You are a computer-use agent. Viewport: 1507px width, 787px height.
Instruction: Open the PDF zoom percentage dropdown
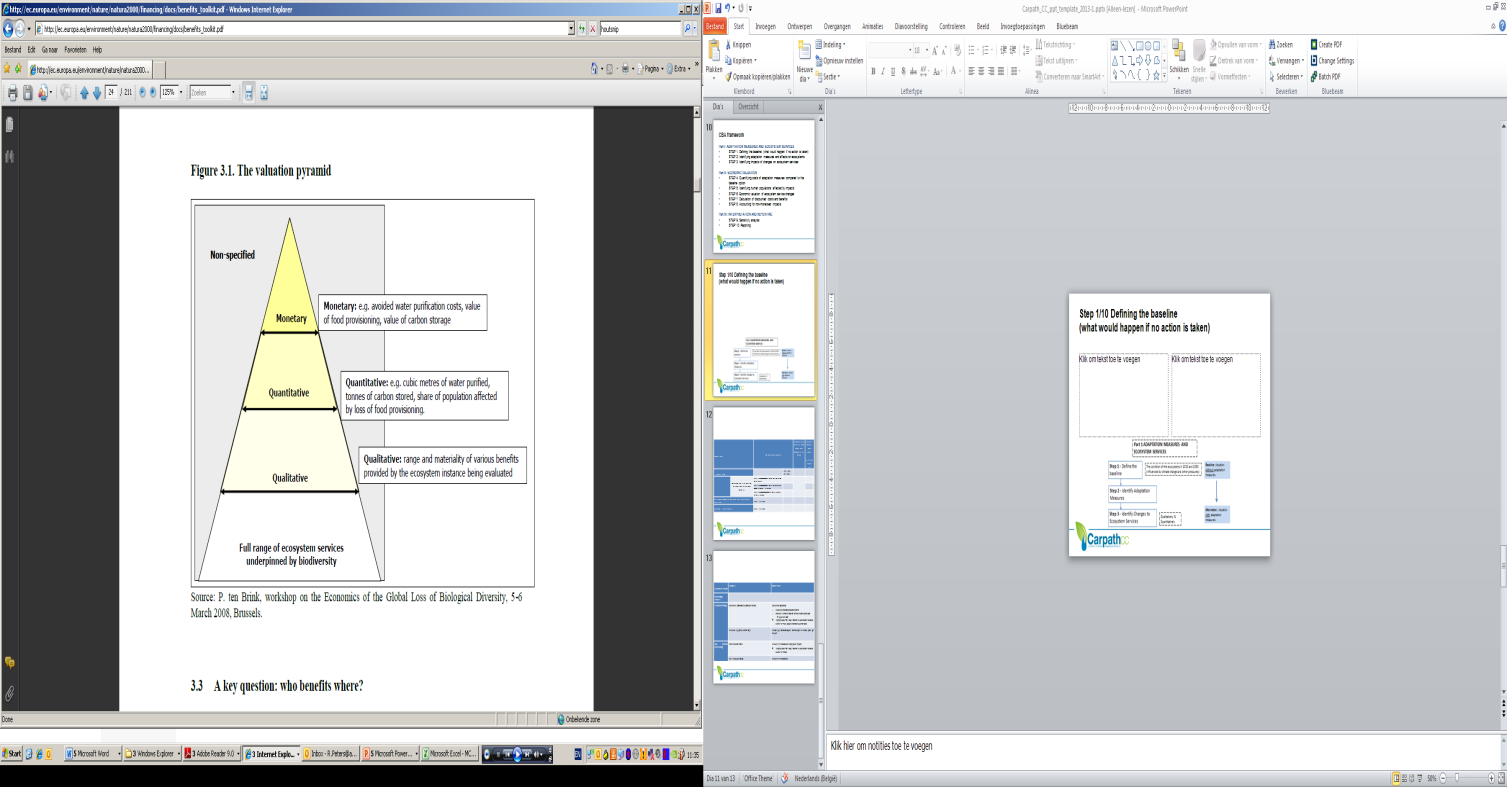[x=179, y=92]
